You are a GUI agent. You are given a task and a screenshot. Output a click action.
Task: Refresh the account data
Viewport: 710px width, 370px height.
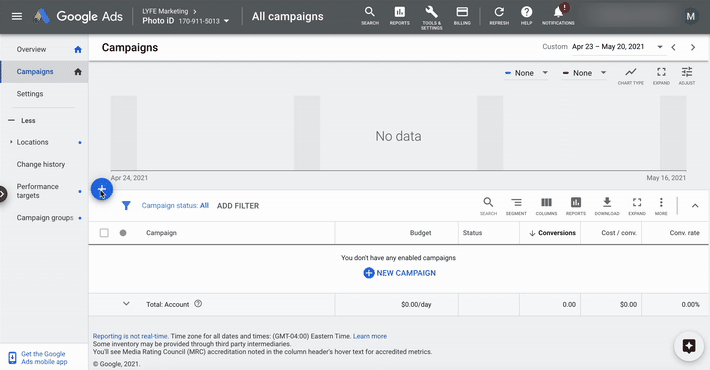499,16
